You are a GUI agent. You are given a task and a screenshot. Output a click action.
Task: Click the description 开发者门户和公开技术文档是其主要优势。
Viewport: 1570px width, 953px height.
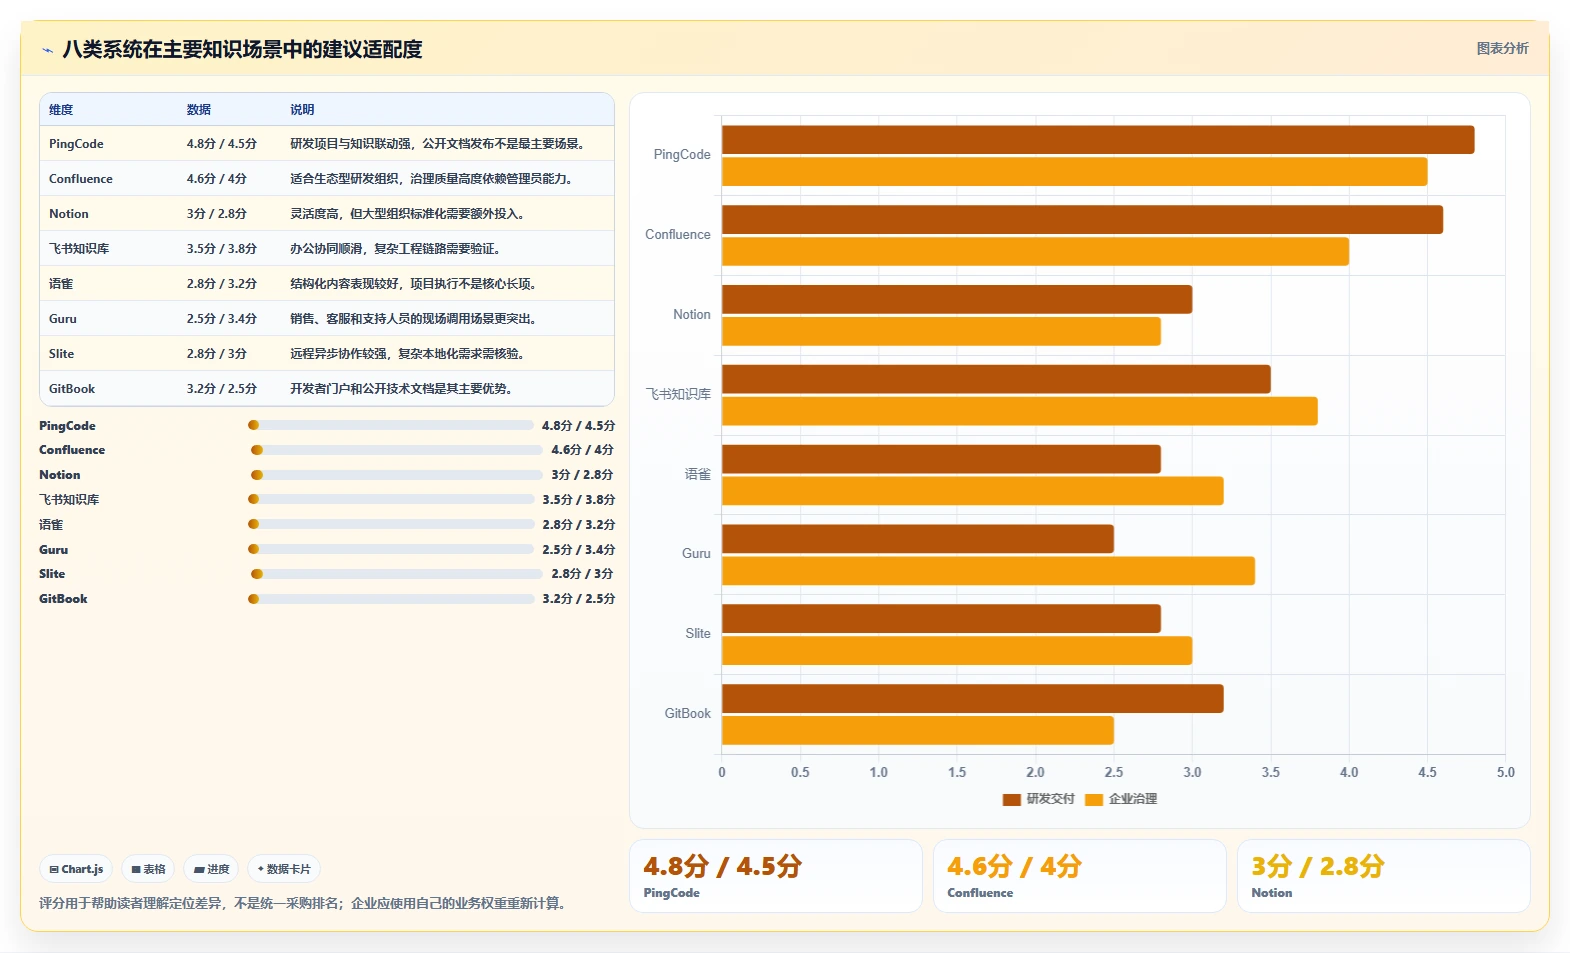(x=401, y=389)
